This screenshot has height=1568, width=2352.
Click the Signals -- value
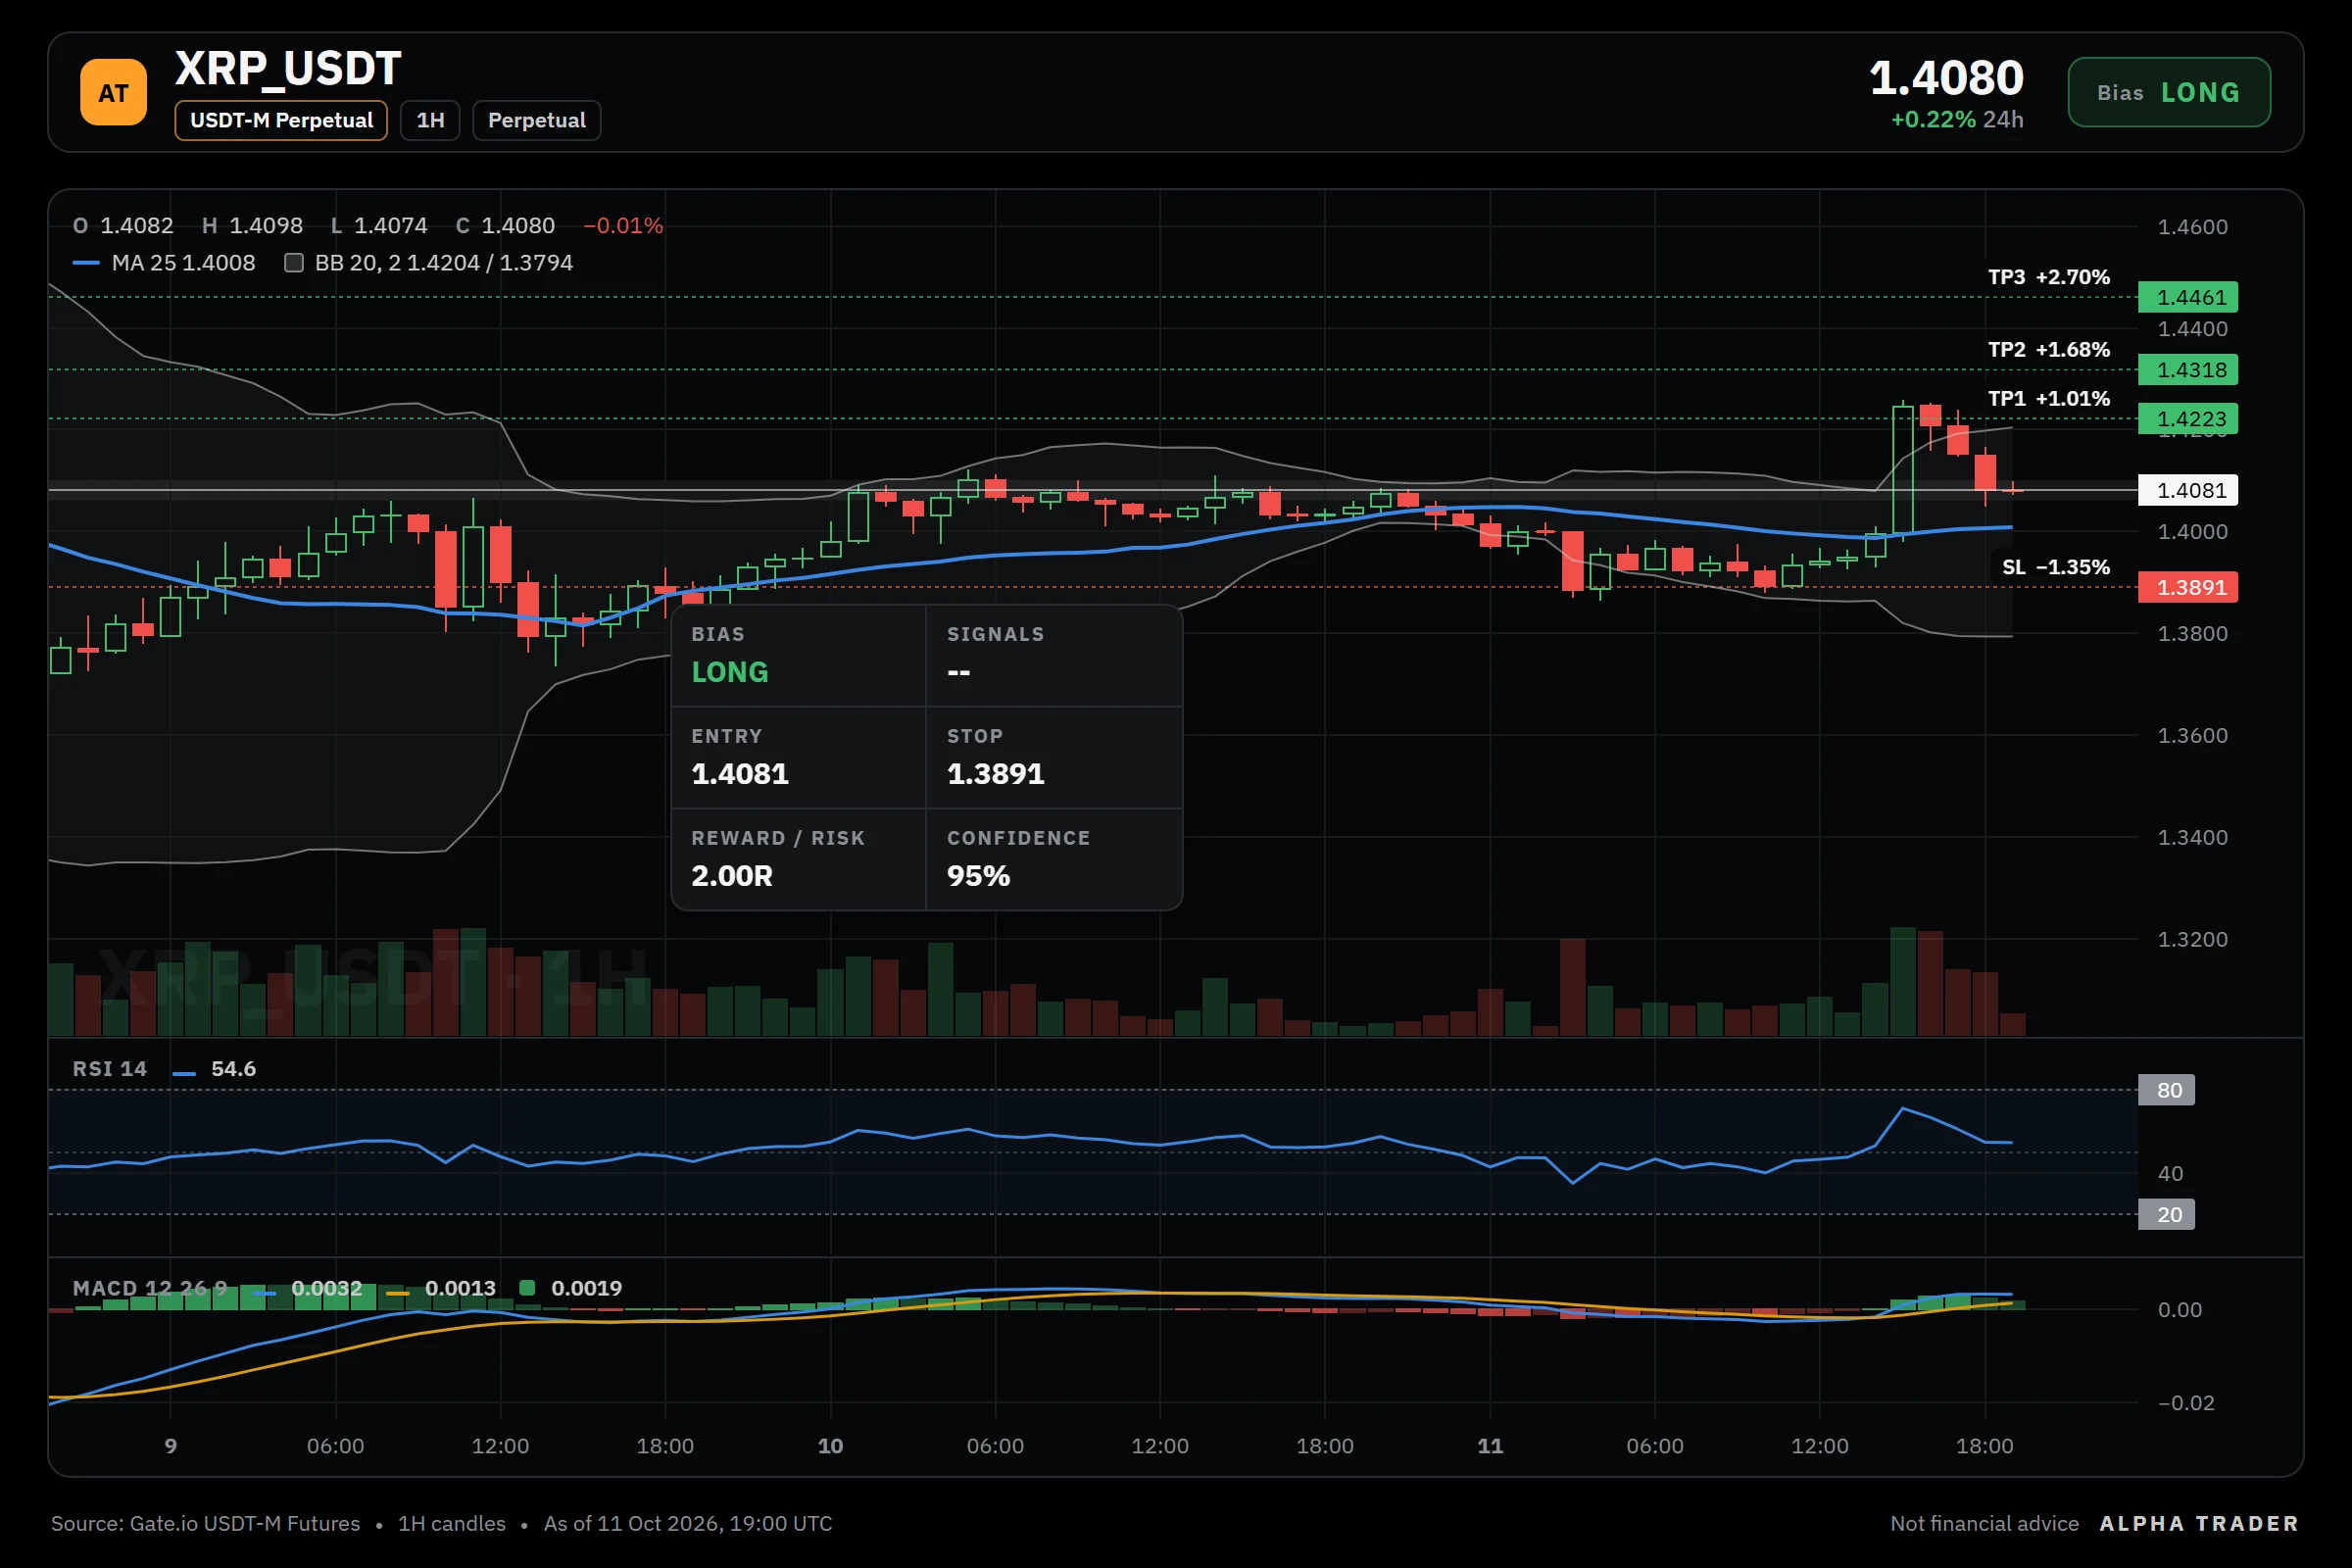tap(958, 673)
